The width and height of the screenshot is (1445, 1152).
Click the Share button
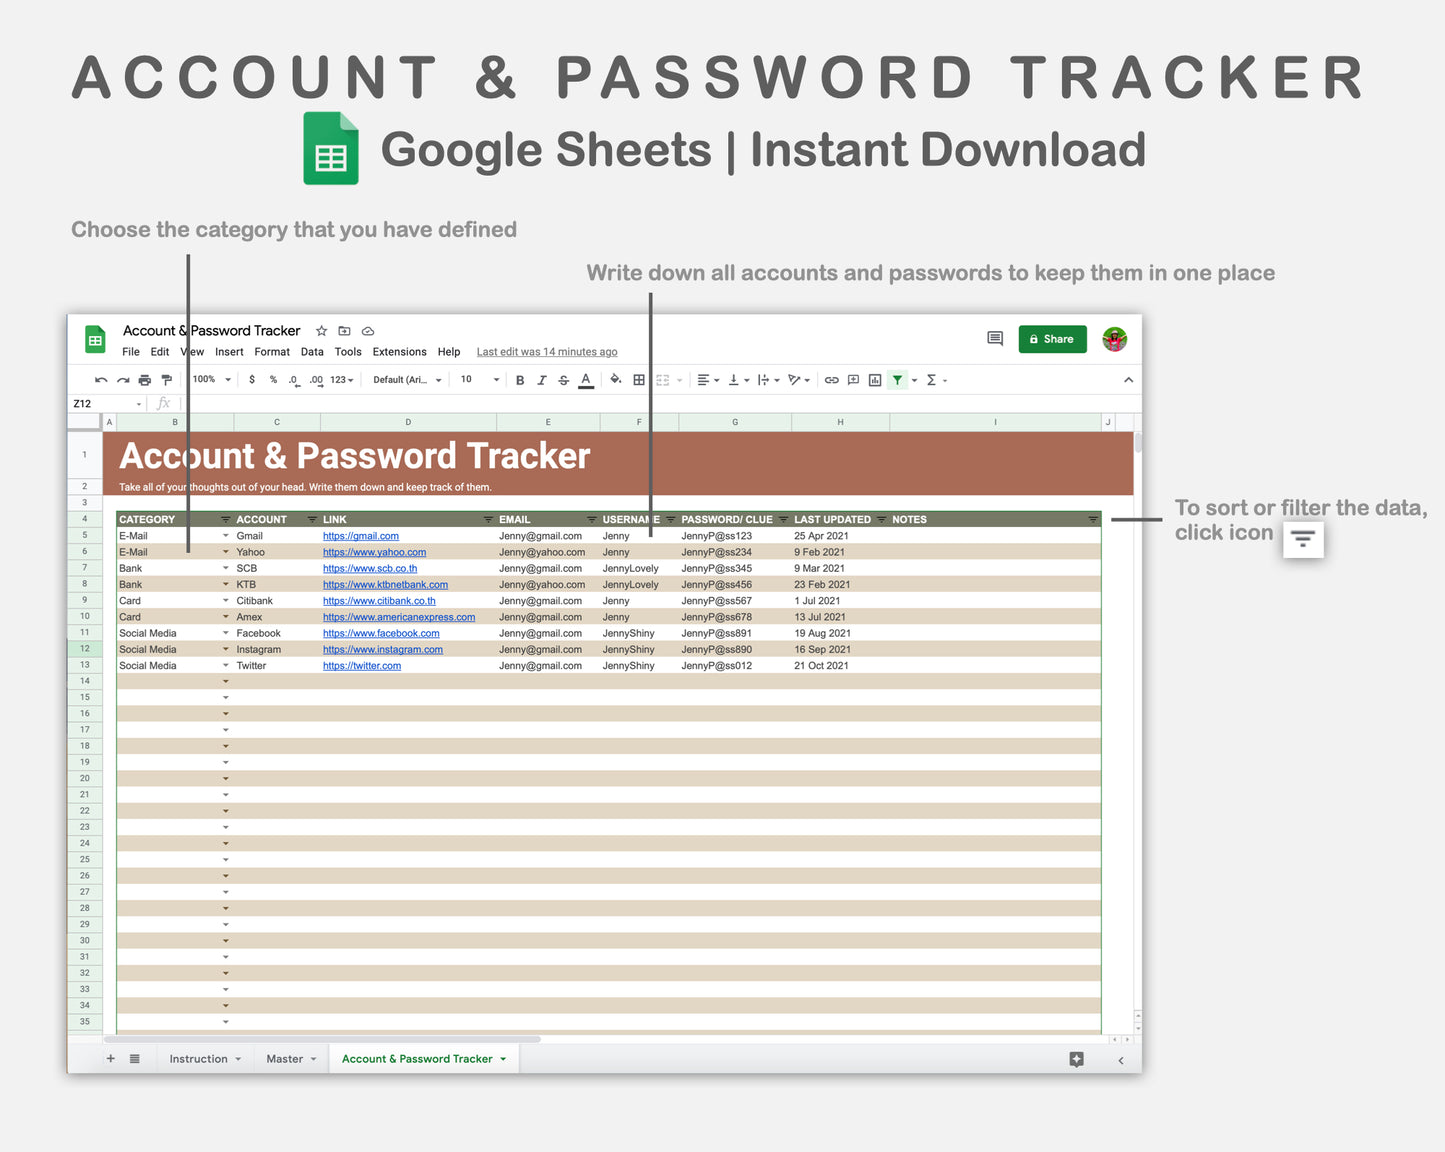(1052, 339)
